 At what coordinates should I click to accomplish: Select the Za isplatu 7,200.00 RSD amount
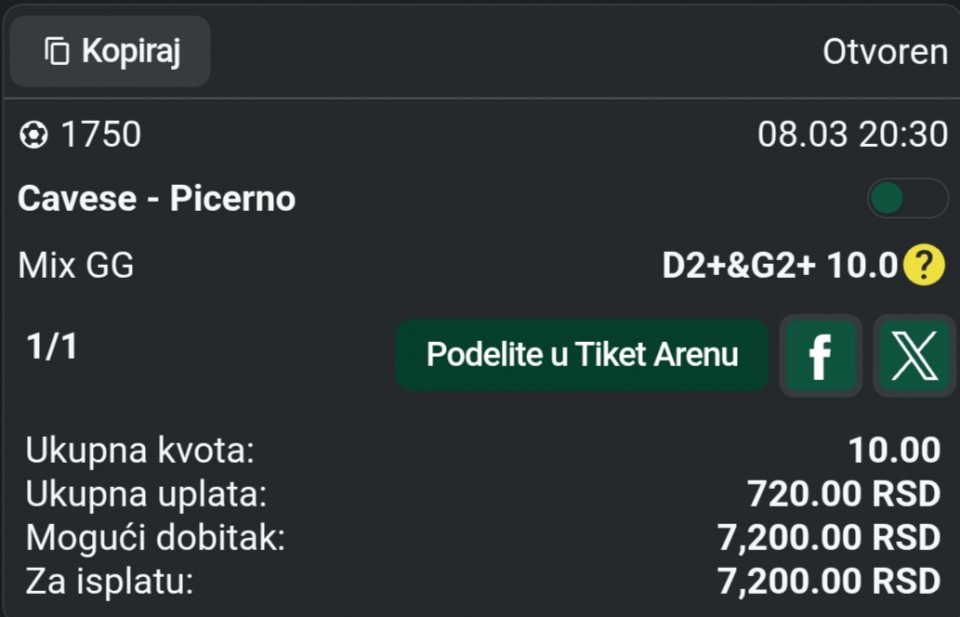[x=829, y=580]
